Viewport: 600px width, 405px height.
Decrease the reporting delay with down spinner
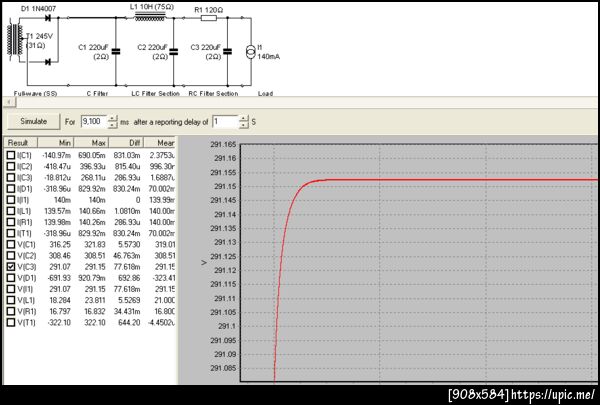click(x=244, y=125)
